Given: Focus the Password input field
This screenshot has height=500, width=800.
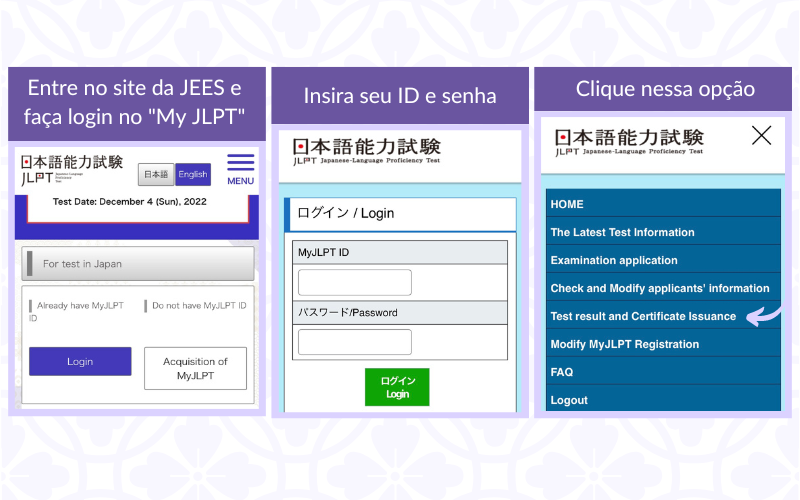Looking at the screenshot, I should 354,342.
